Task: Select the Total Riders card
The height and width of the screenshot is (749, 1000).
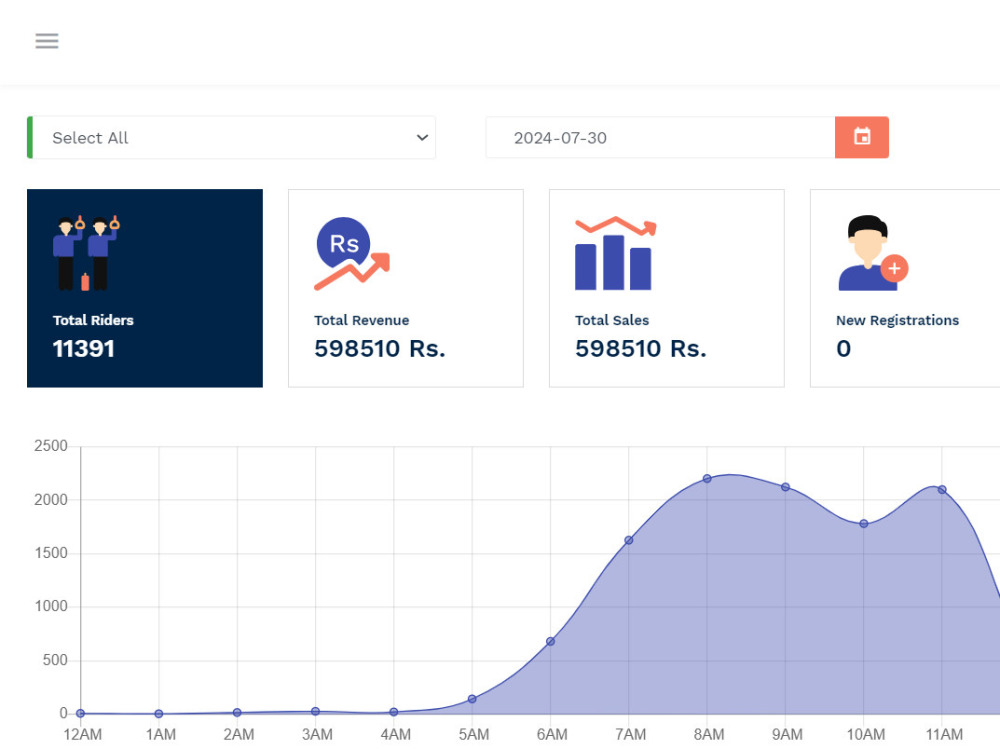Action: [145, 288]
